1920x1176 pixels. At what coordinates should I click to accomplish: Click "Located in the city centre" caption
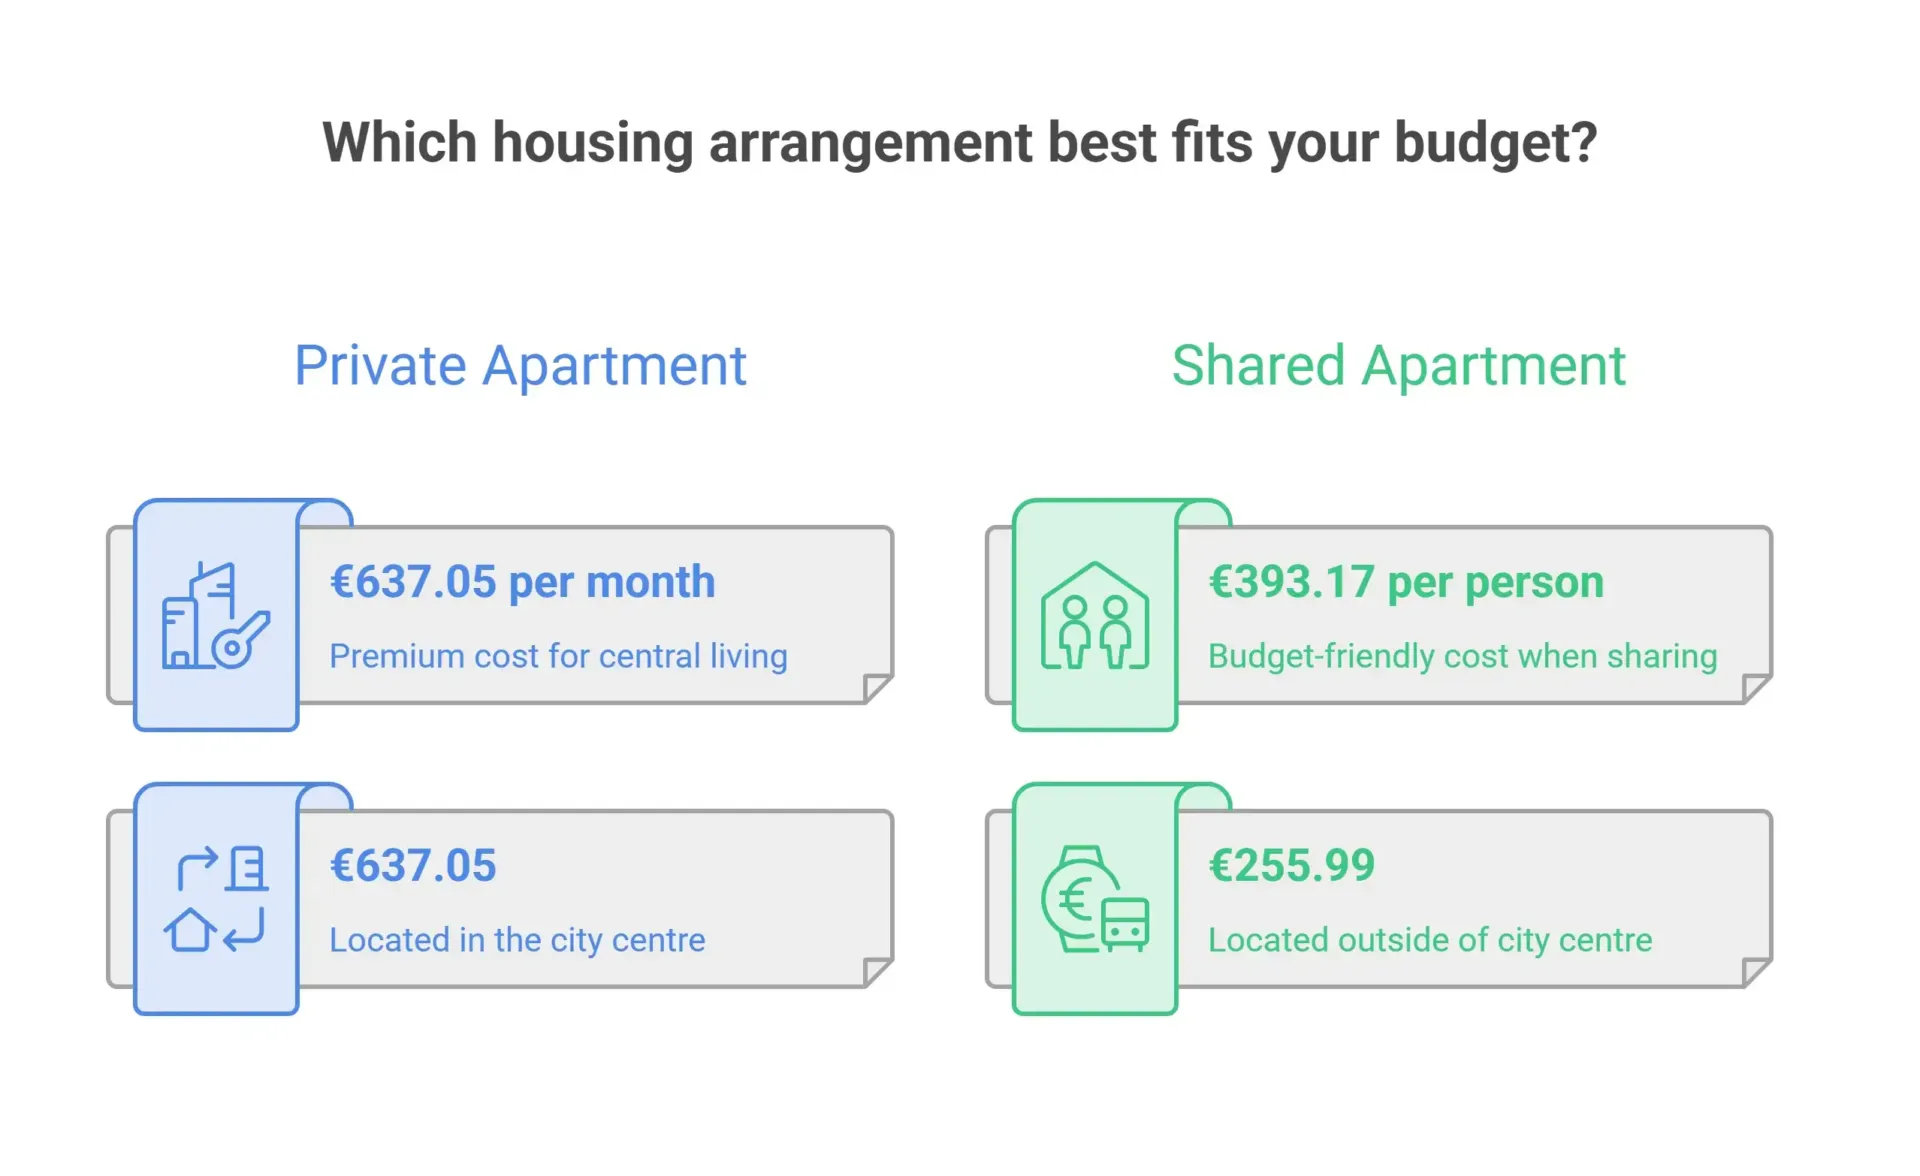pyautogui.click(x=517, y=940)
